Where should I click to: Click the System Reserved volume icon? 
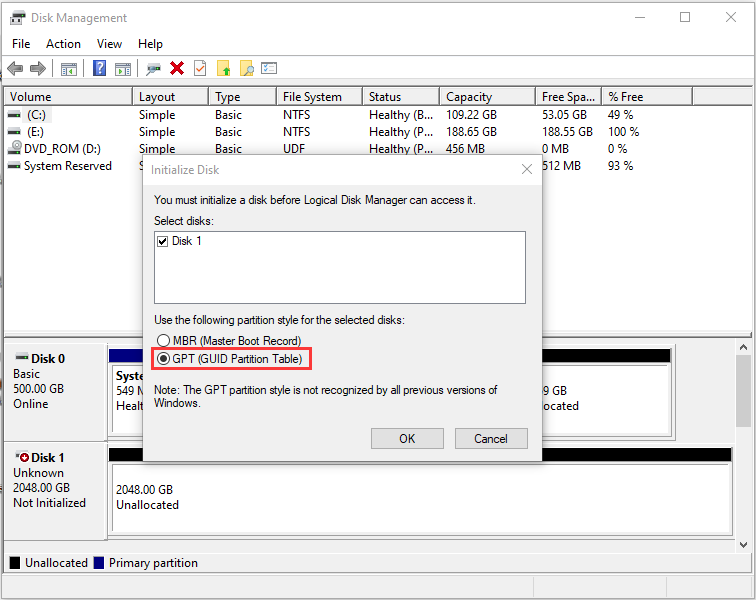tap(14, 166)
